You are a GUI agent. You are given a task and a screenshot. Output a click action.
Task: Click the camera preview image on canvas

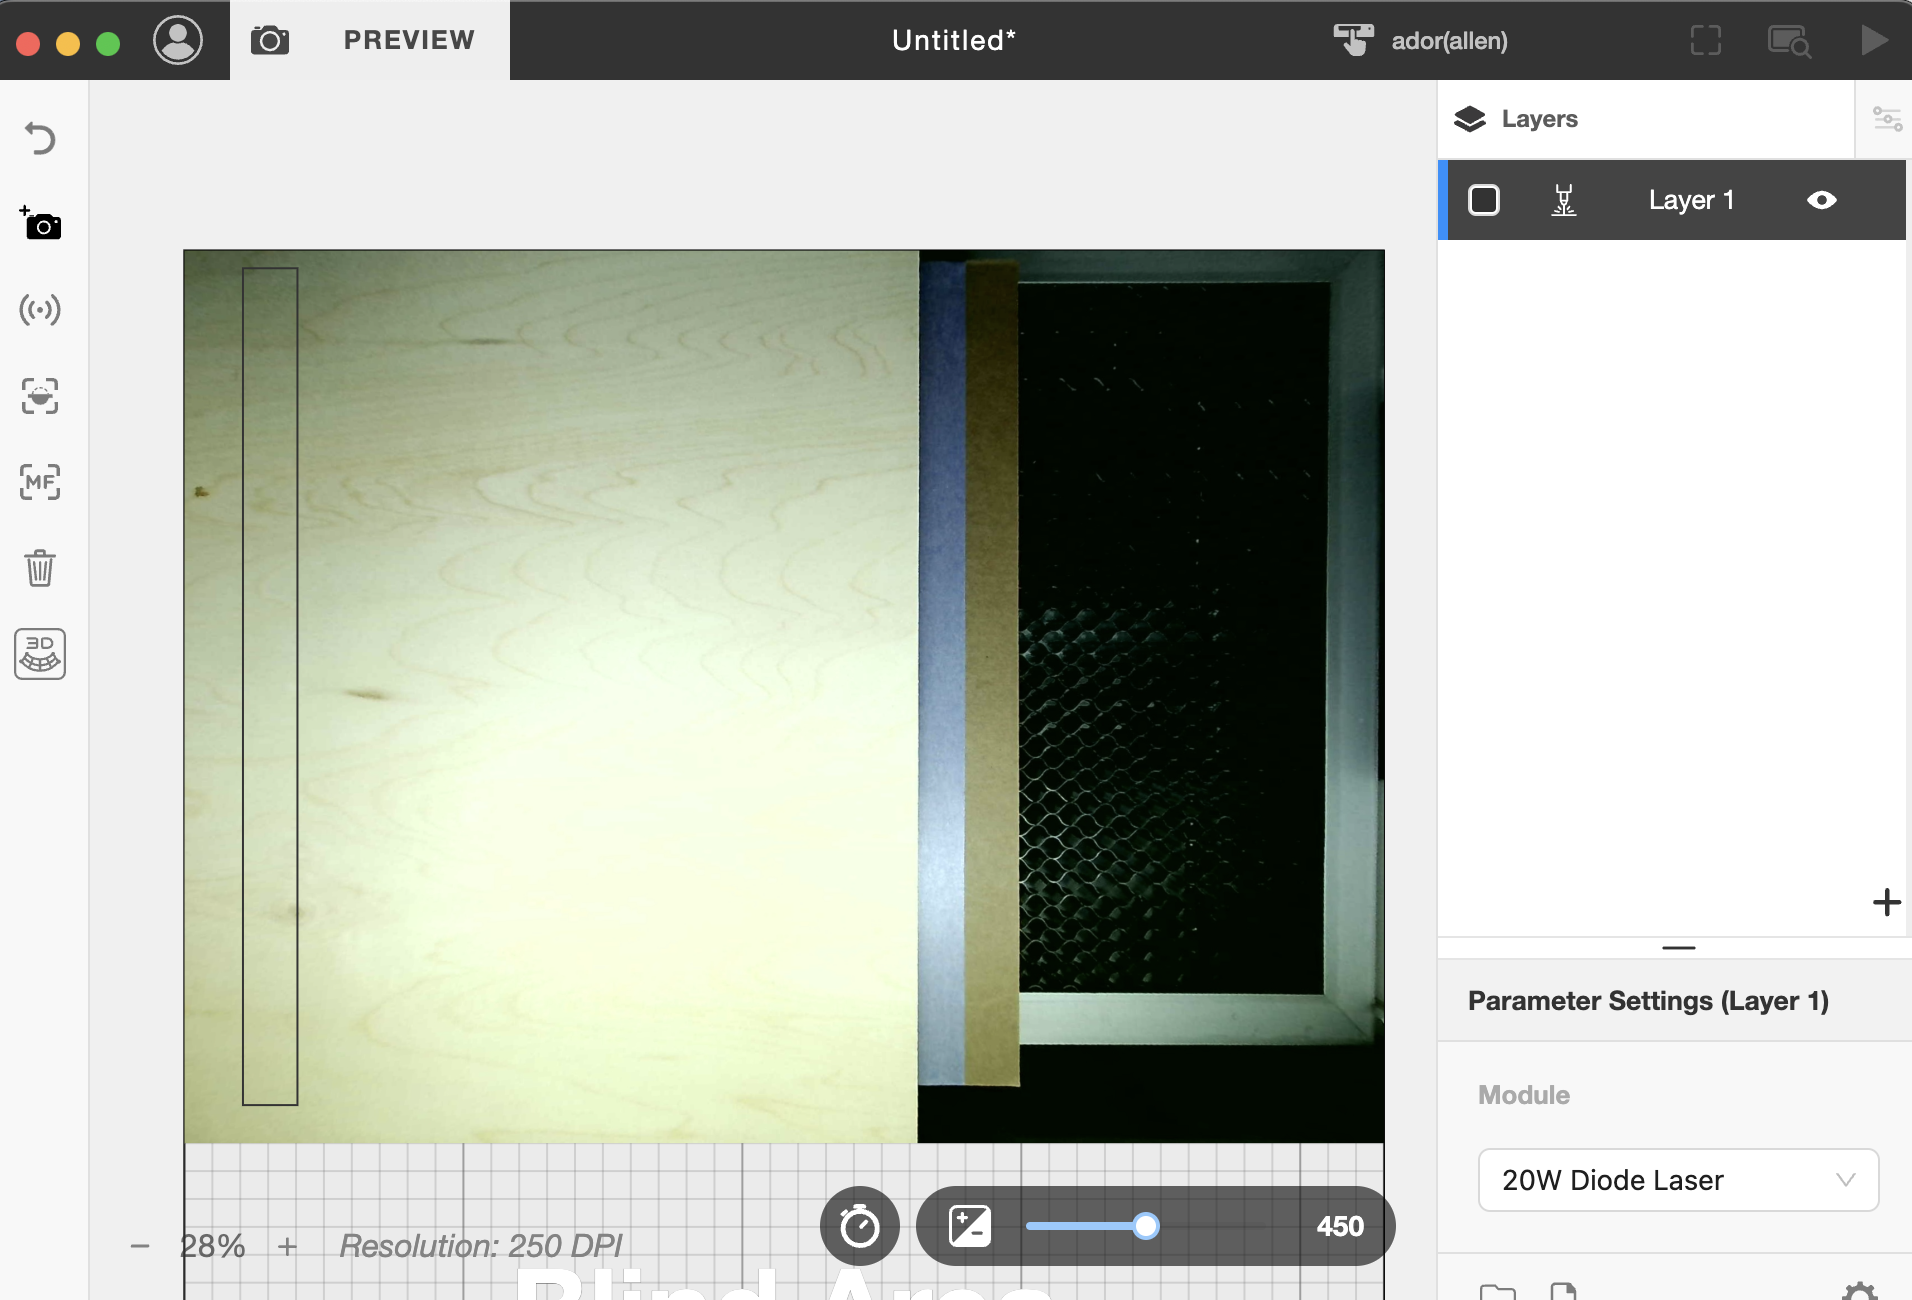pos(784,696)
